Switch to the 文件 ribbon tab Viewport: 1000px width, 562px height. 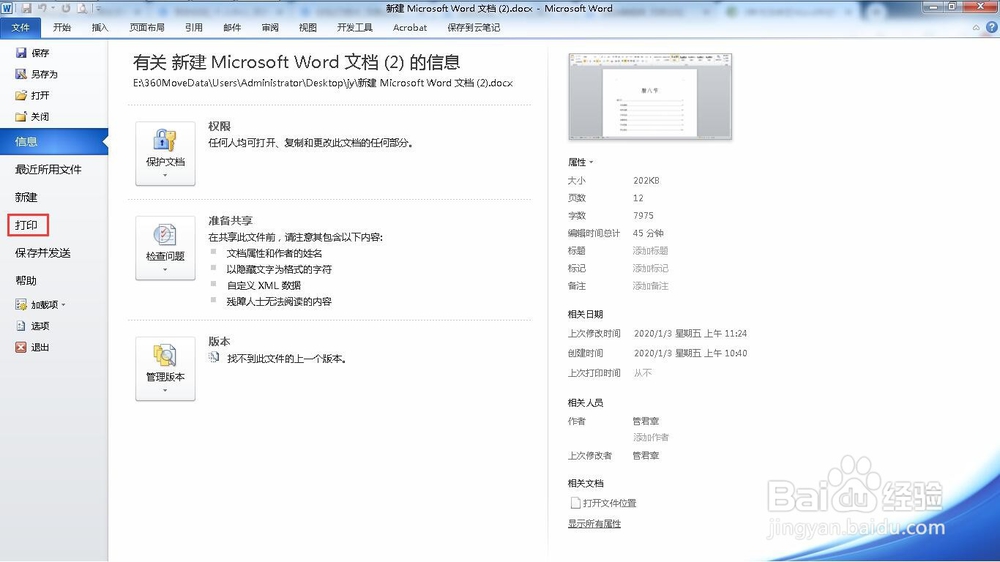[20, 27]
